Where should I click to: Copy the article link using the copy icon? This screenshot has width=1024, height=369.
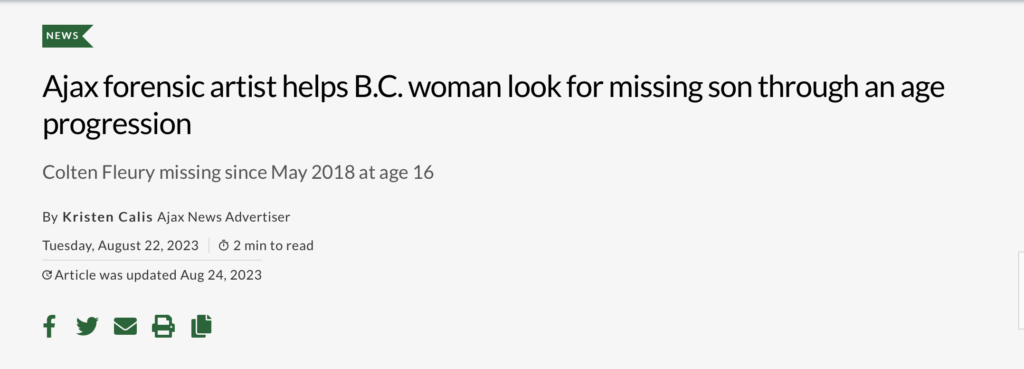coord(201,326)
